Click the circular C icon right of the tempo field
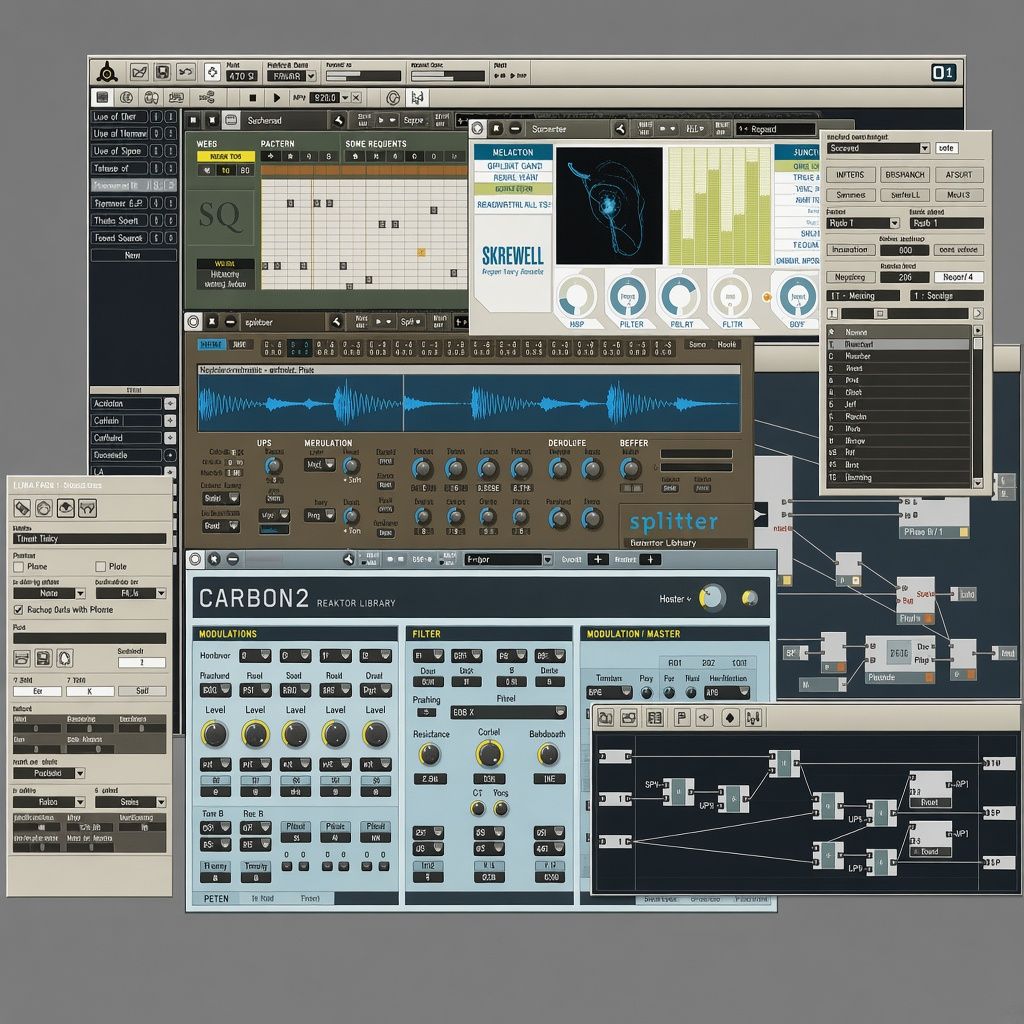 (393, 98)
